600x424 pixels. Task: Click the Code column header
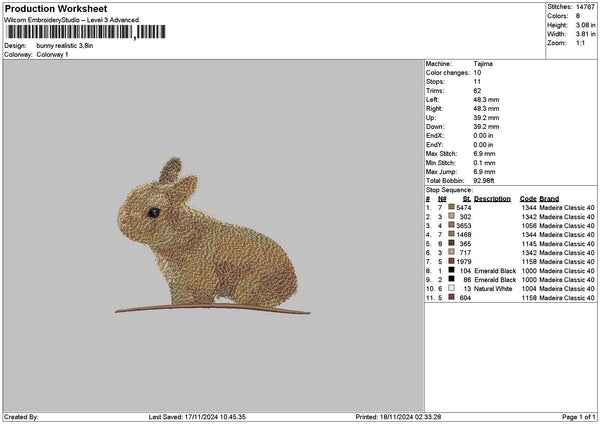(528, 198)
